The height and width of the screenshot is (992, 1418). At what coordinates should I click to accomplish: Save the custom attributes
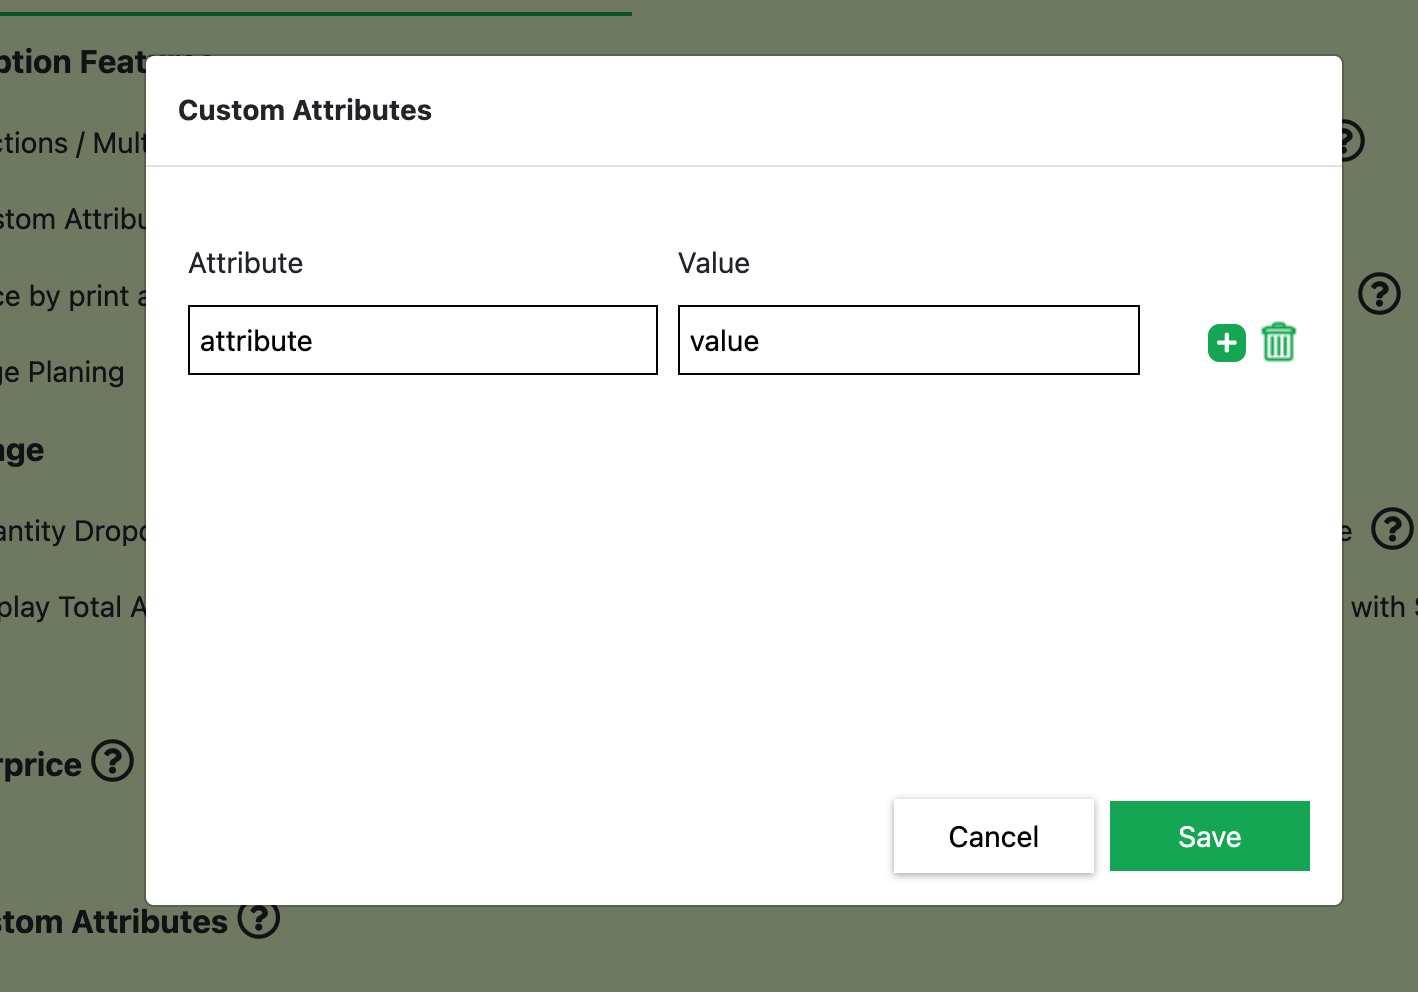pyautogui.click(x=1209, y=836)
